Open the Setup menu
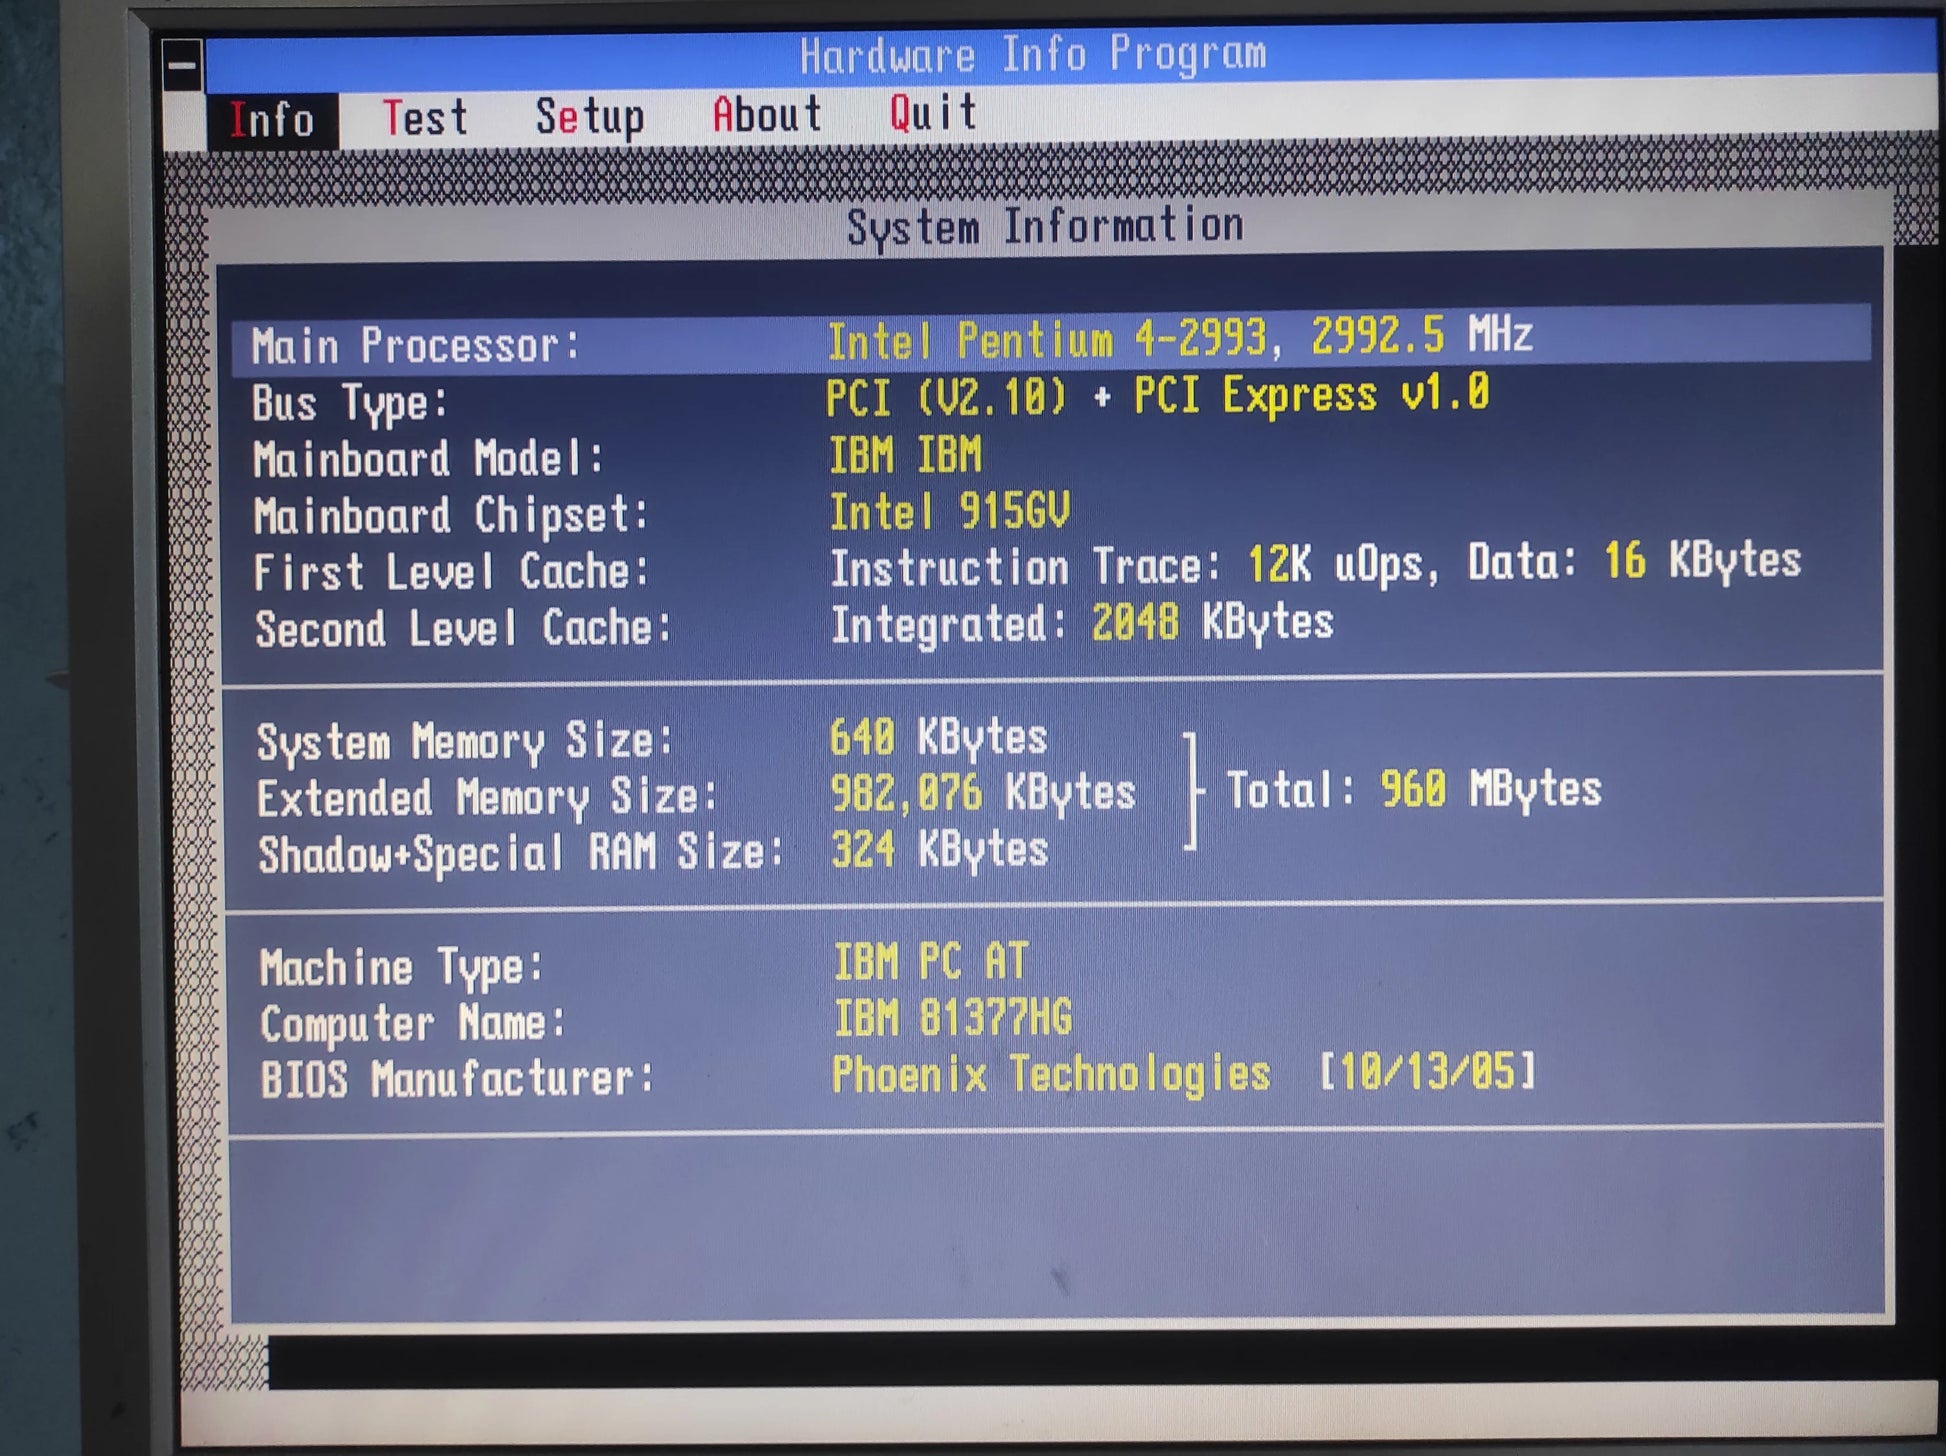Viewport: 1946px width, 1456px height. 589,118
